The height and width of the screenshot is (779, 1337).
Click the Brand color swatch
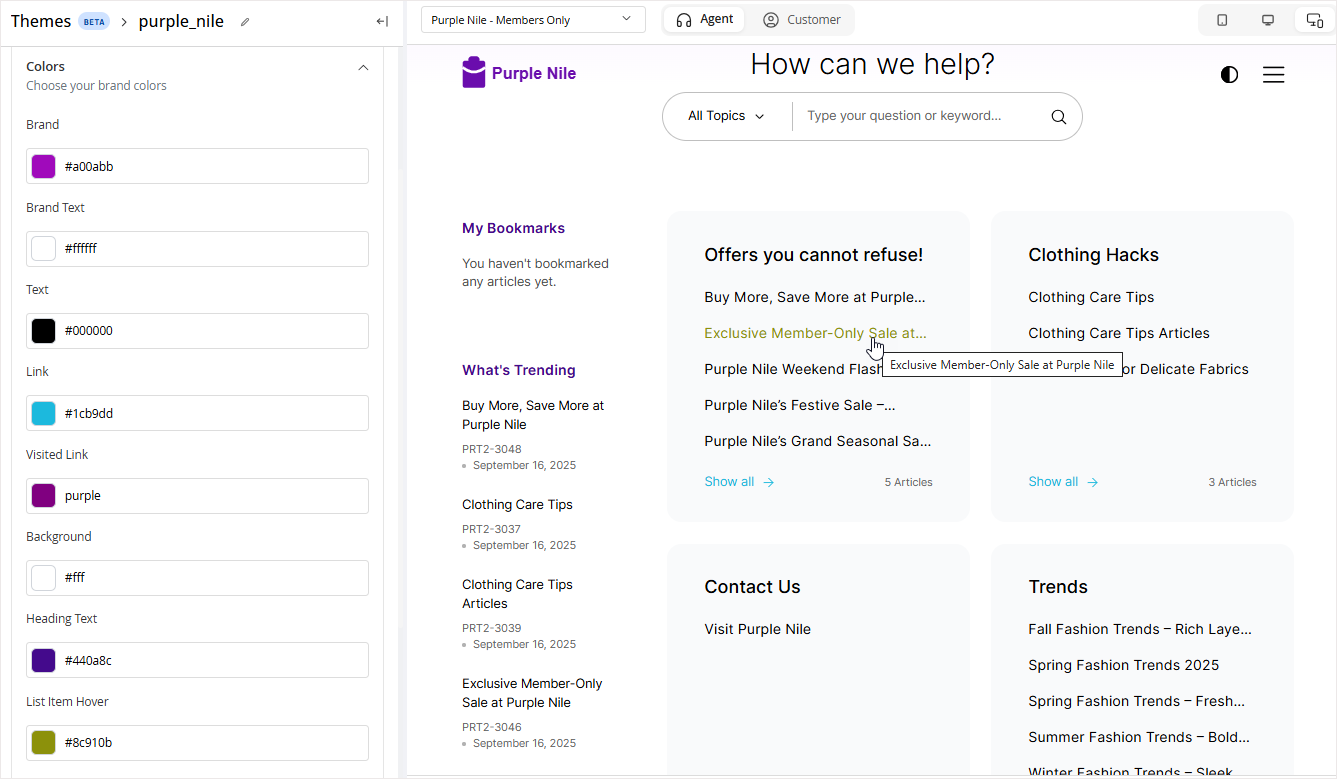[x=43, y=166]
